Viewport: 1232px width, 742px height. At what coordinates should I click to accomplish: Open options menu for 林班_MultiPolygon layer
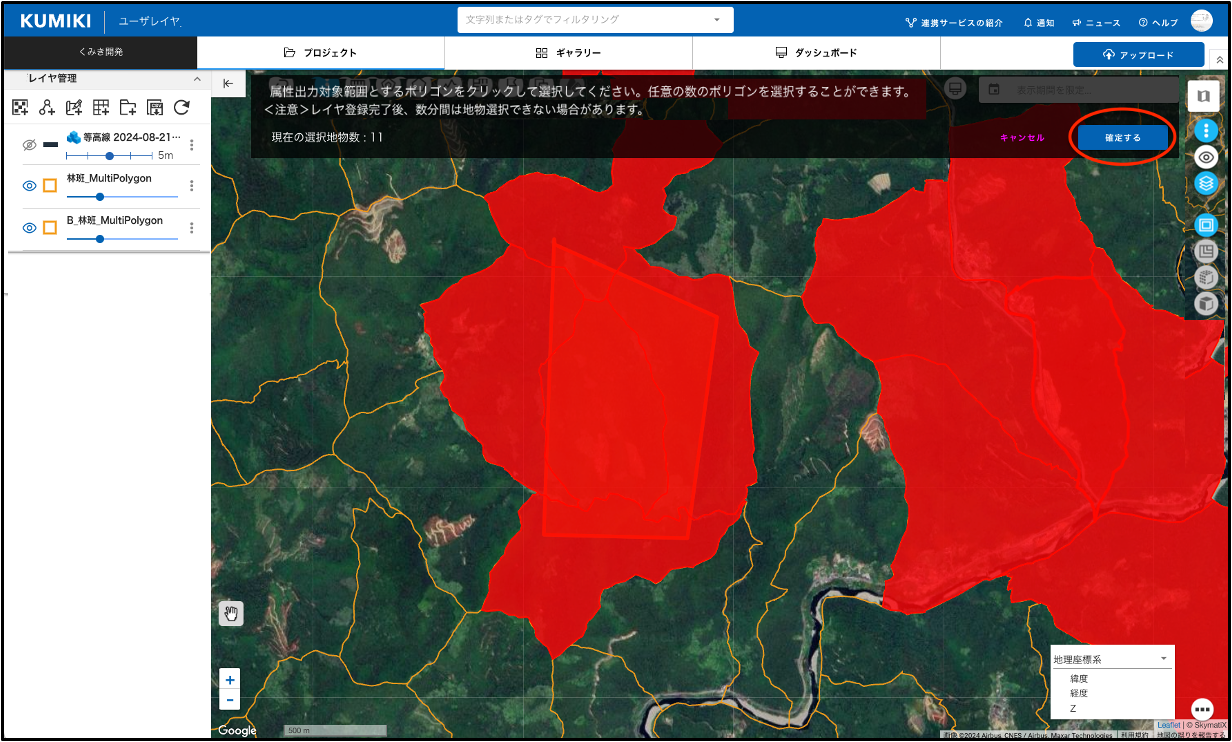tap(191, 185)
